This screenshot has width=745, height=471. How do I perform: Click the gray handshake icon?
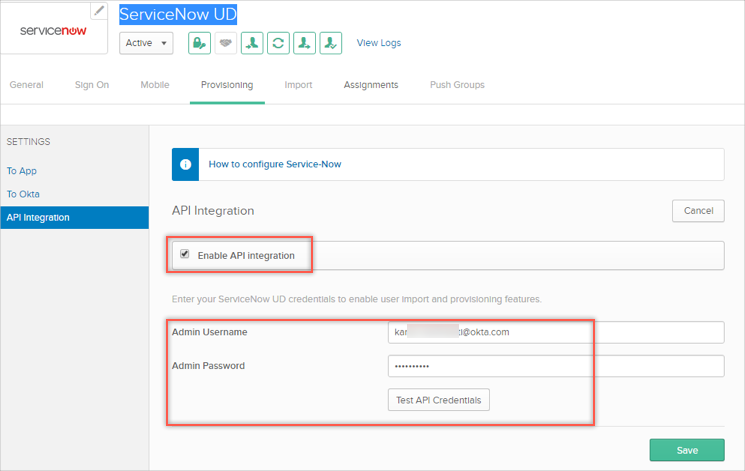pos(226,43)
